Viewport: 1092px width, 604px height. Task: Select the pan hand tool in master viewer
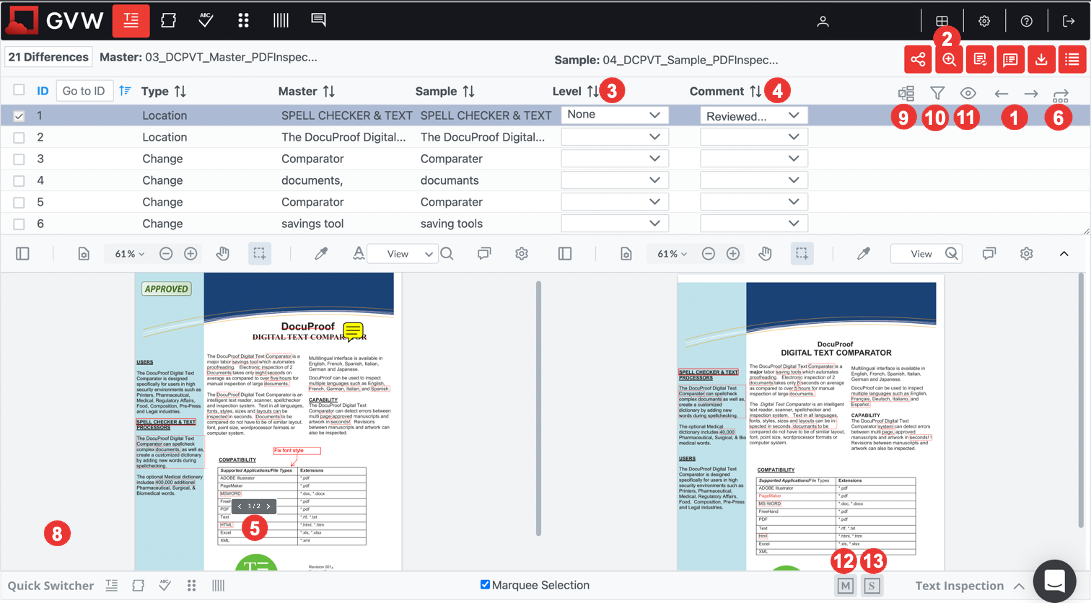coord(223,254)
